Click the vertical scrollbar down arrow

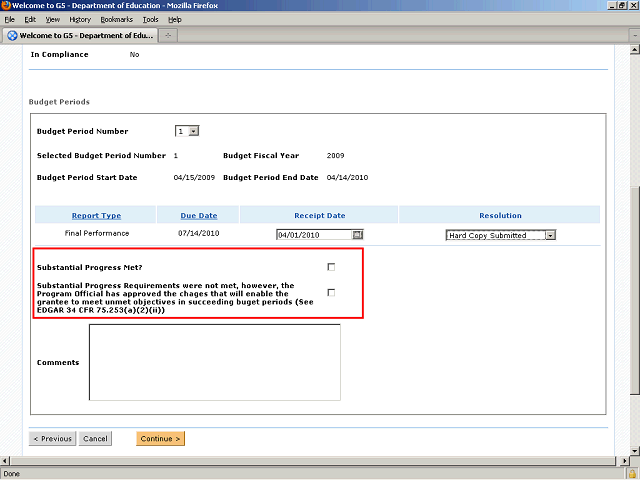click(635, 451)
